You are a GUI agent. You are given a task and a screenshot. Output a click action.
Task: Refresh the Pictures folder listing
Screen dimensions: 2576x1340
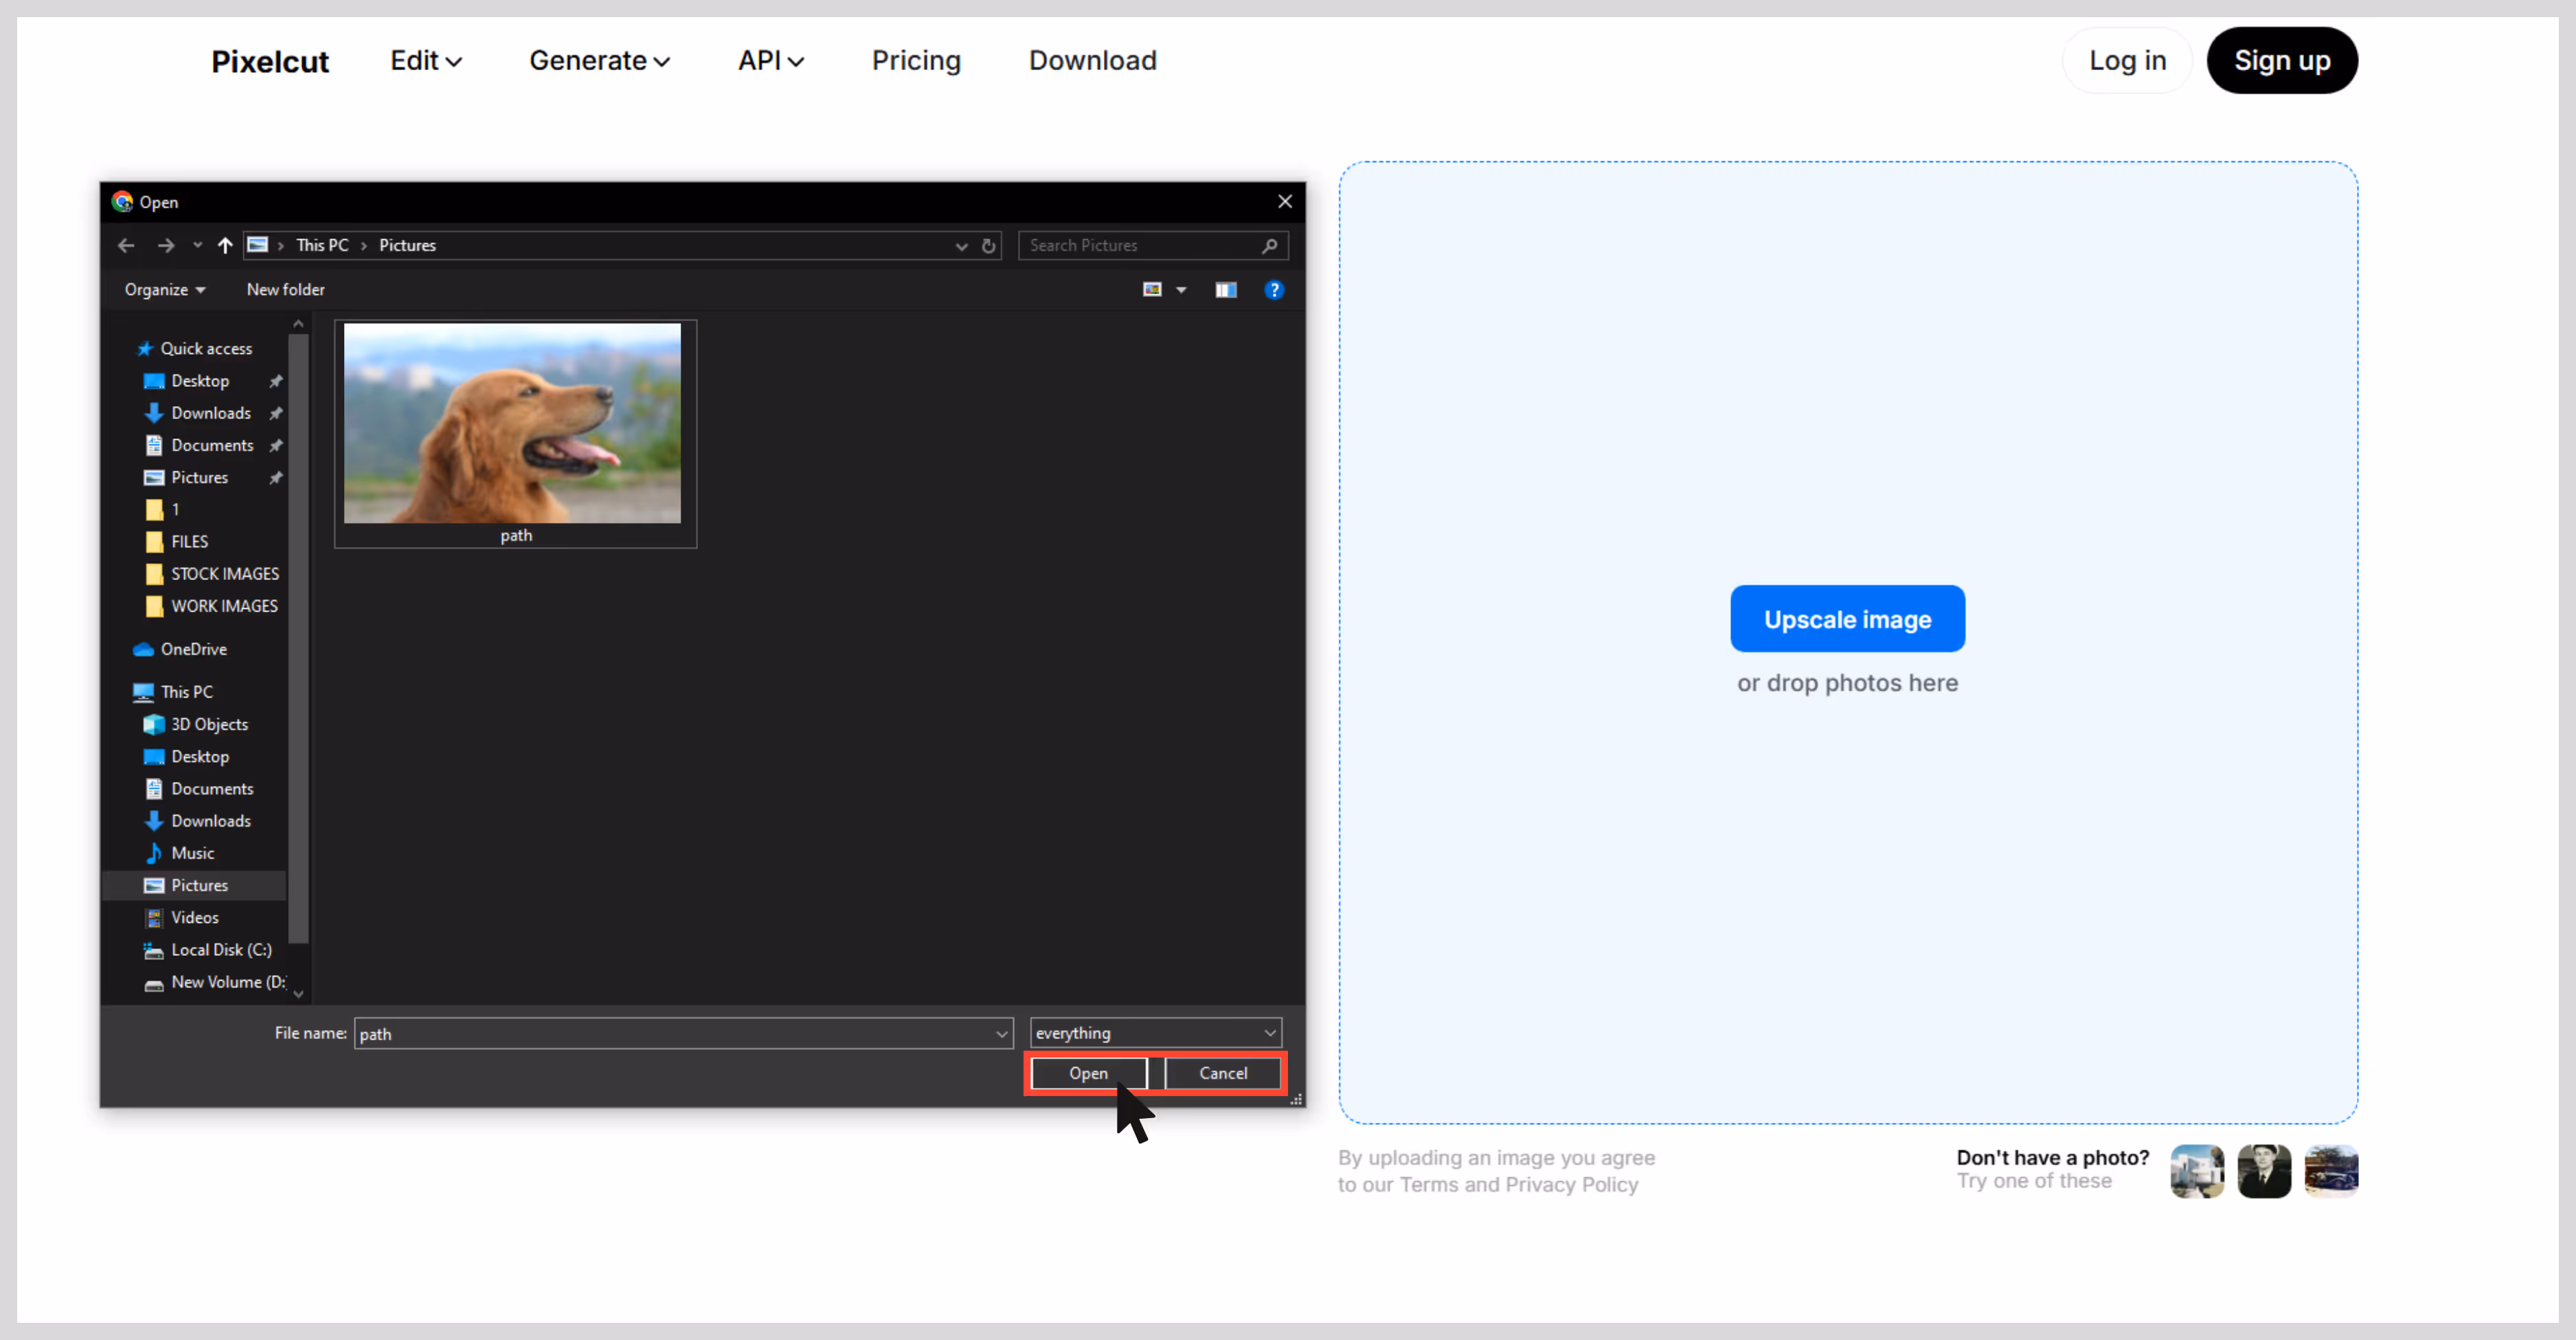(x=989, y=246)
